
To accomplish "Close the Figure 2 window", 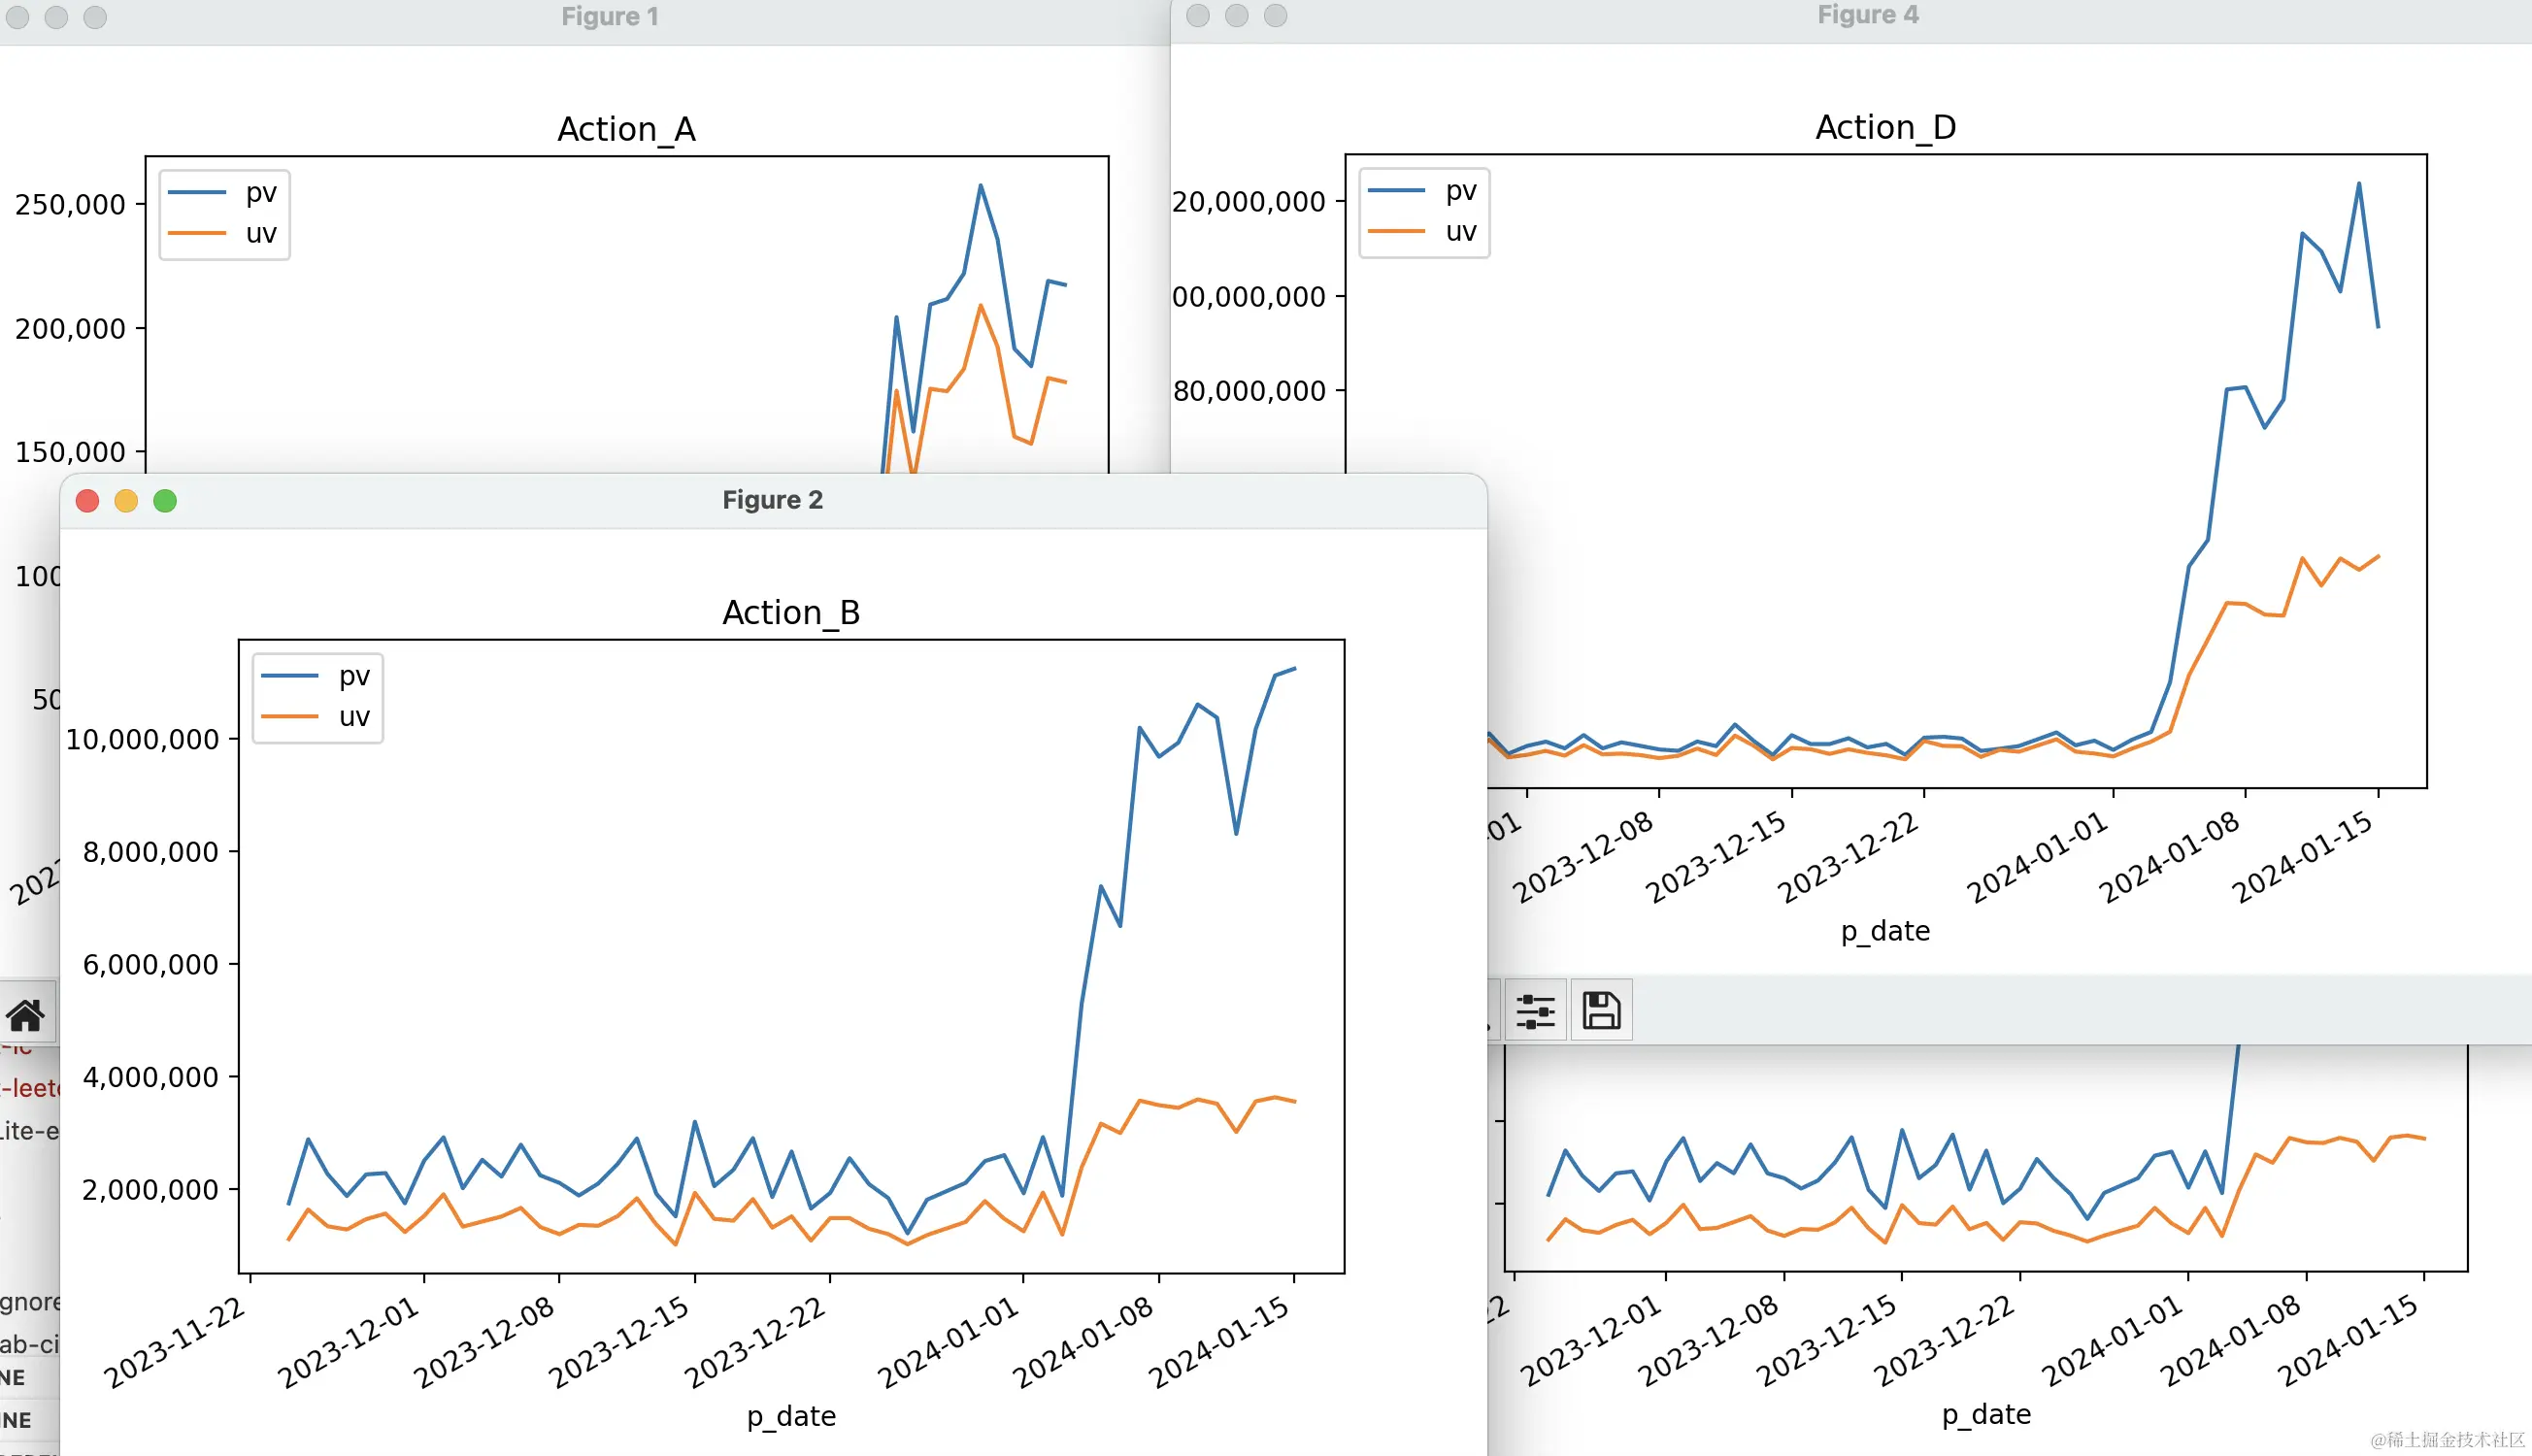I will point(88,501).
